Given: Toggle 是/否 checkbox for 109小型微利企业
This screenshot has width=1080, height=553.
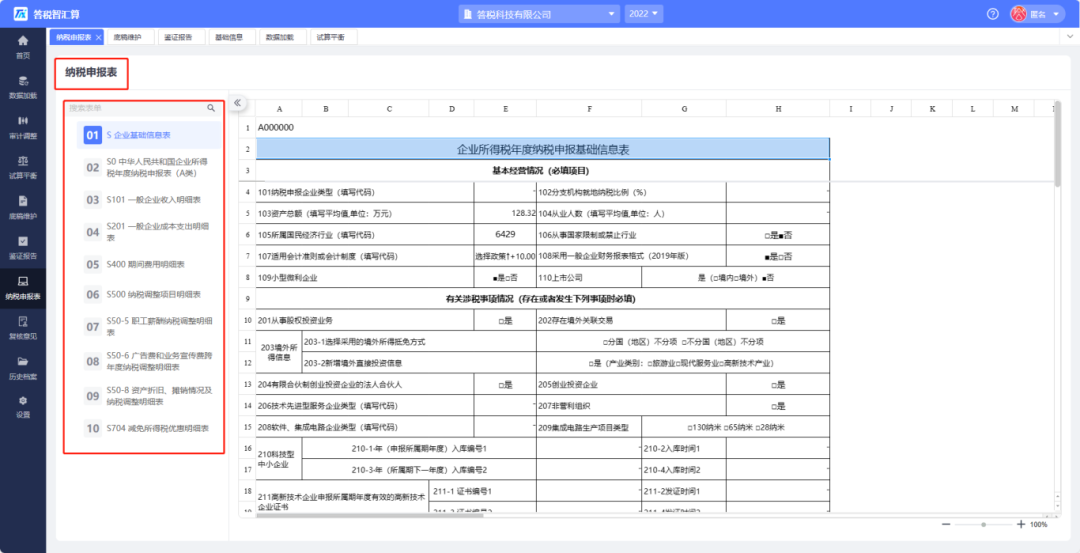Looking at the screenshot, I should pos(505,278).
